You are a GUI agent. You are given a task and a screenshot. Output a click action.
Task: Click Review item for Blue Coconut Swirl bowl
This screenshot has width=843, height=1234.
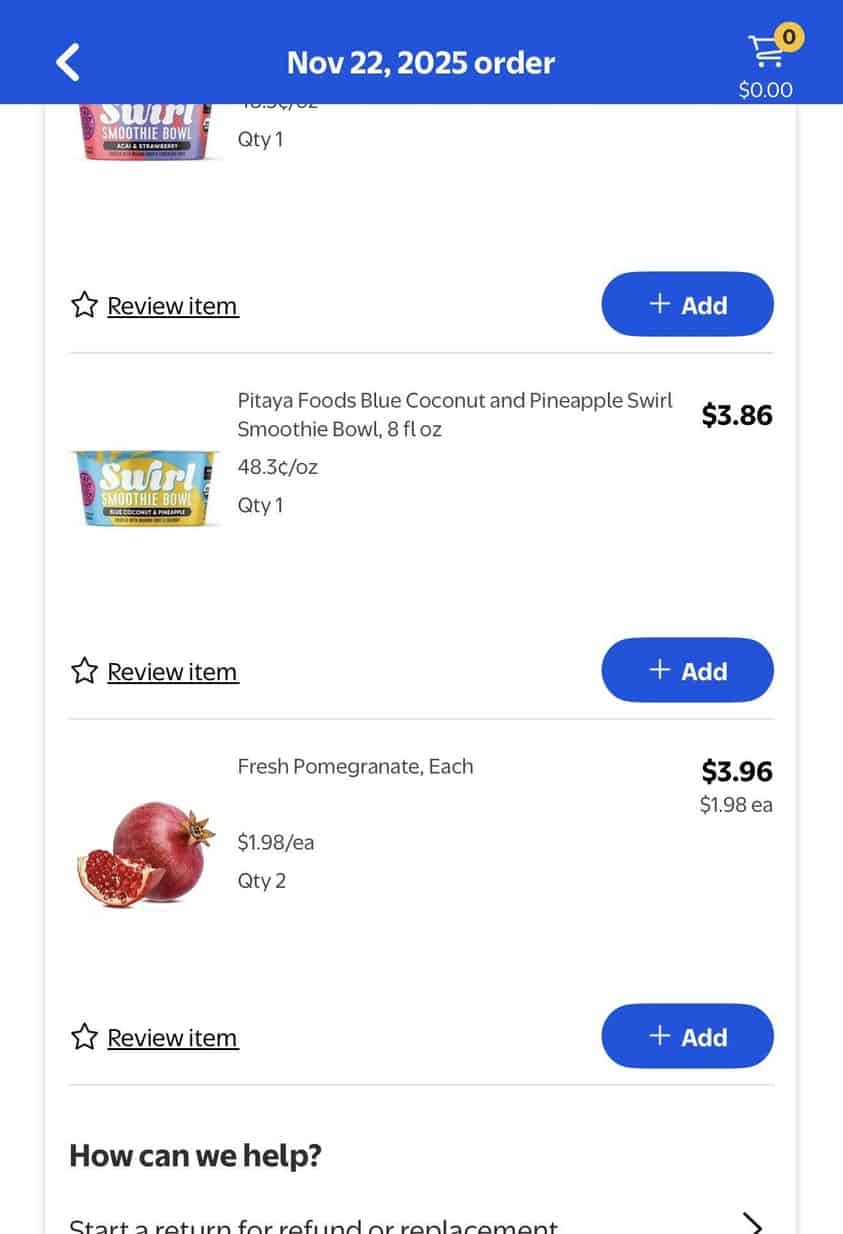(x=172, y=671)
